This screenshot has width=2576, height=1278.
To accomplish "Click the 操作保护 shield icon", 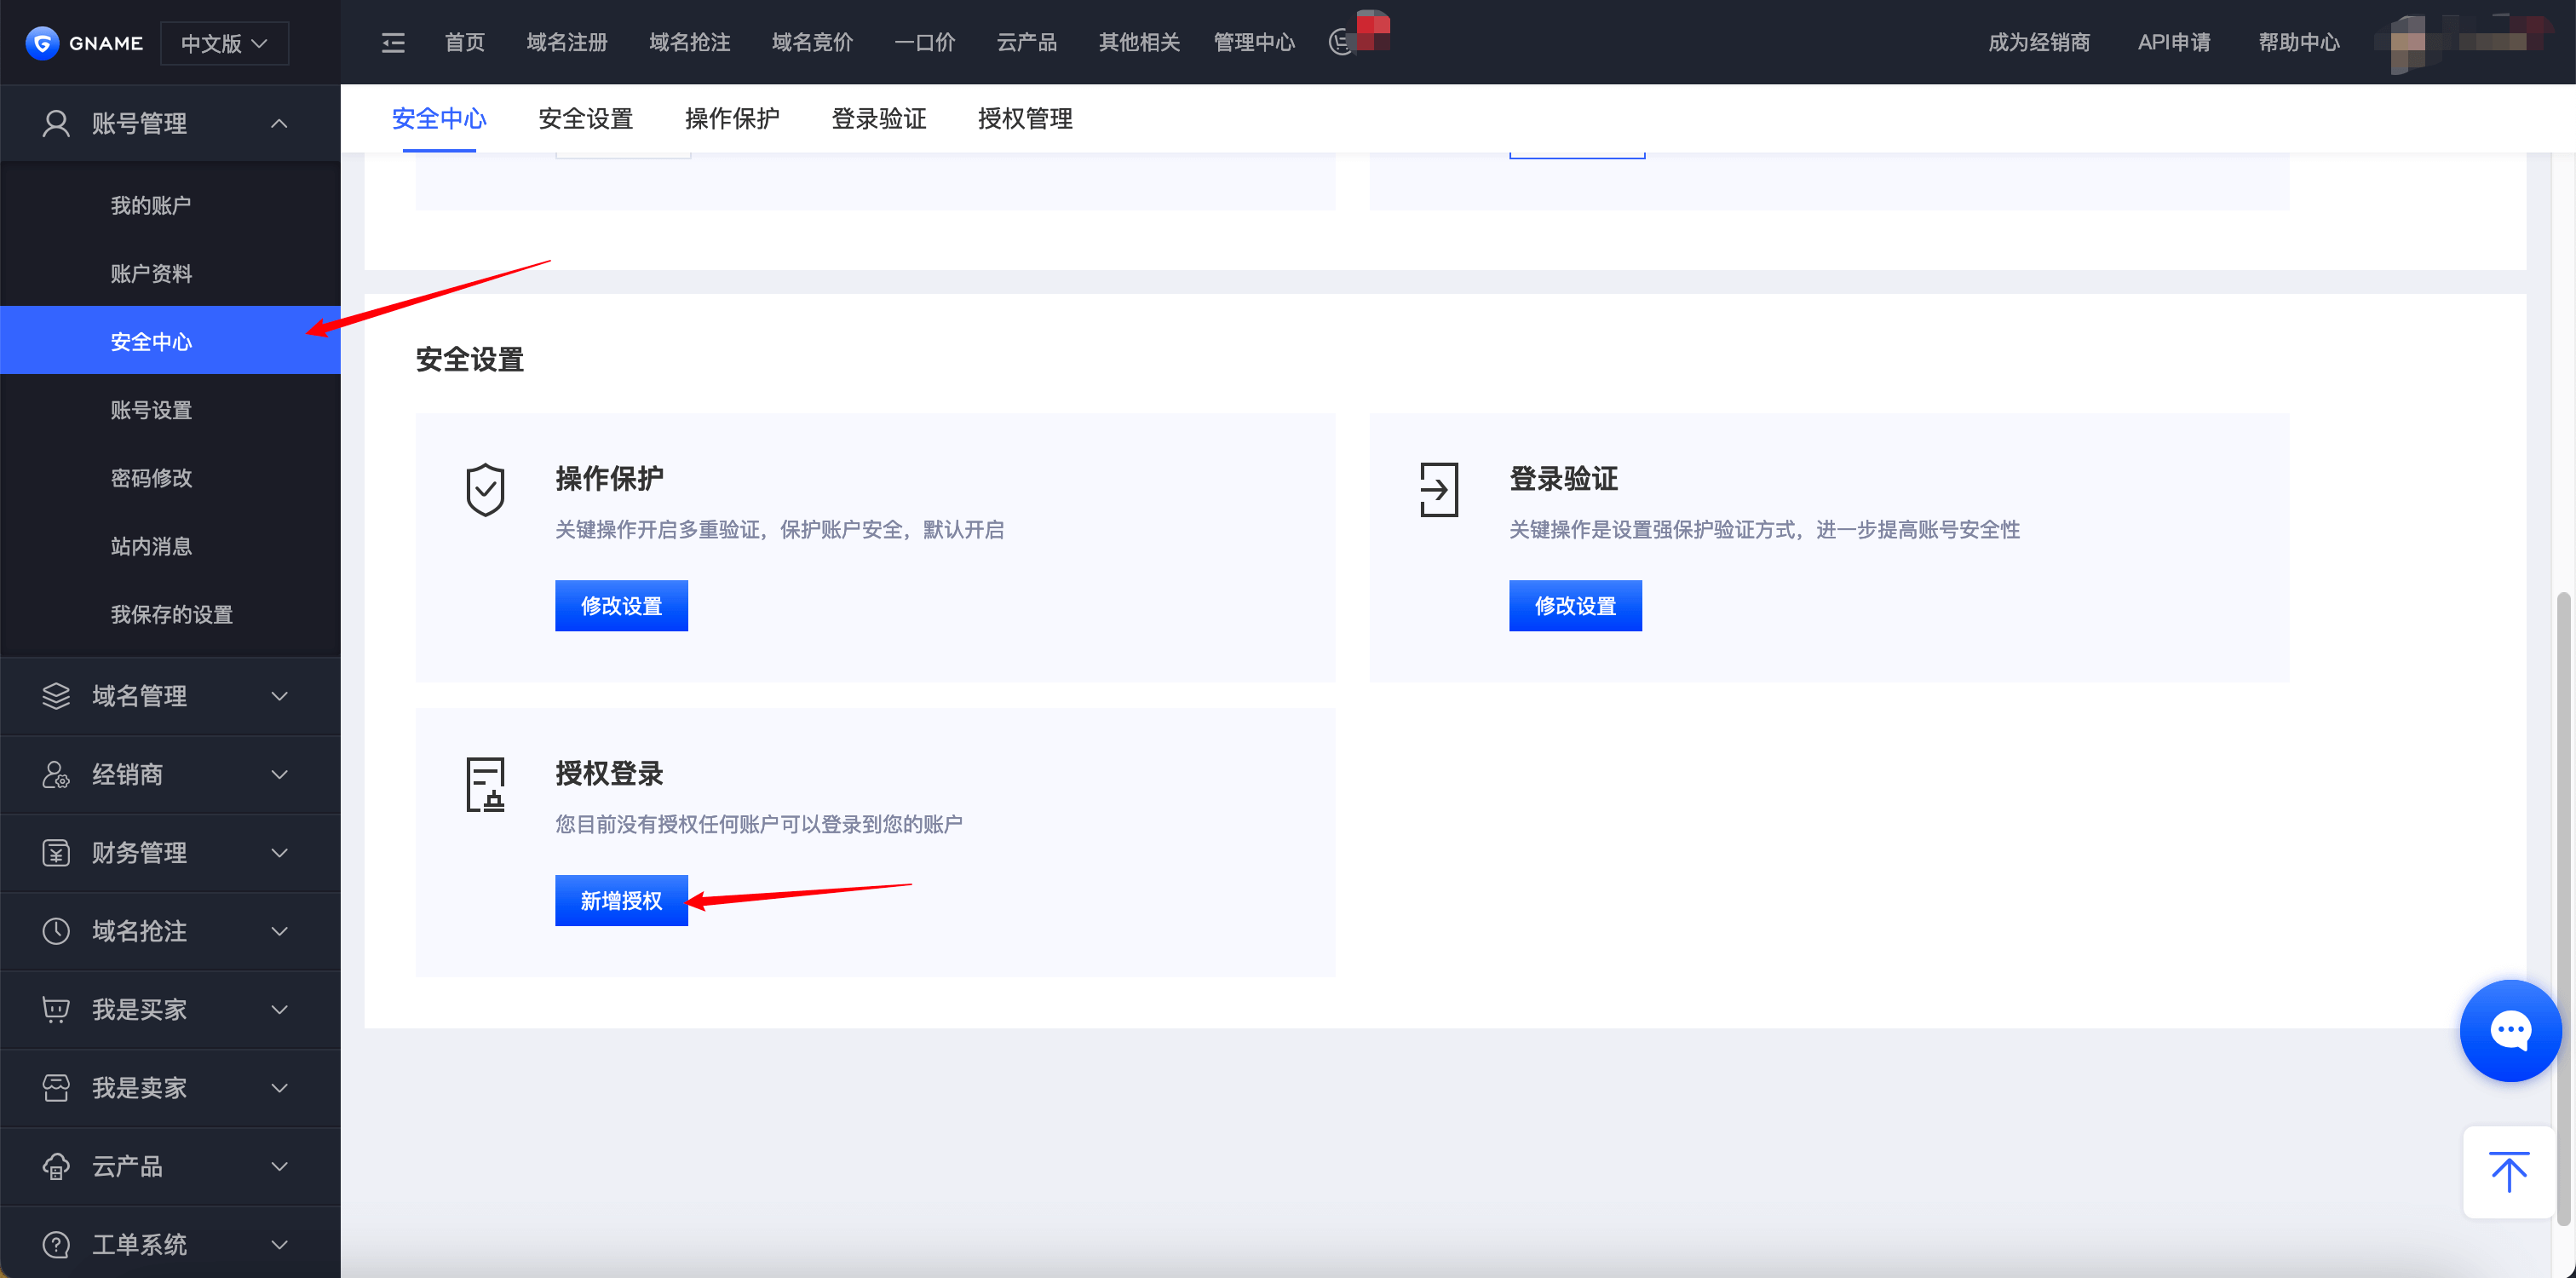I will (x=485, y=489).
